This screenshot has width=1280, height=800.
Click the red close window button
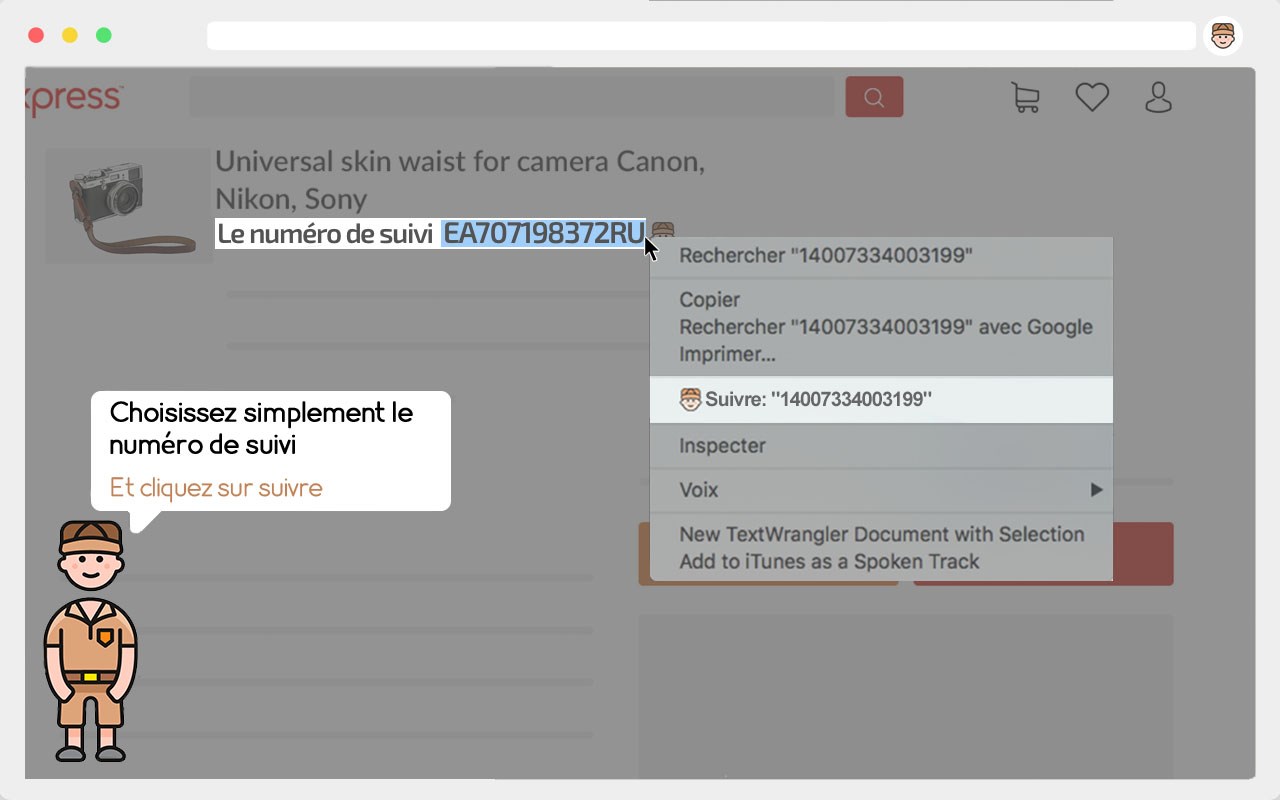pyautogui.click(x=36, y=36)
